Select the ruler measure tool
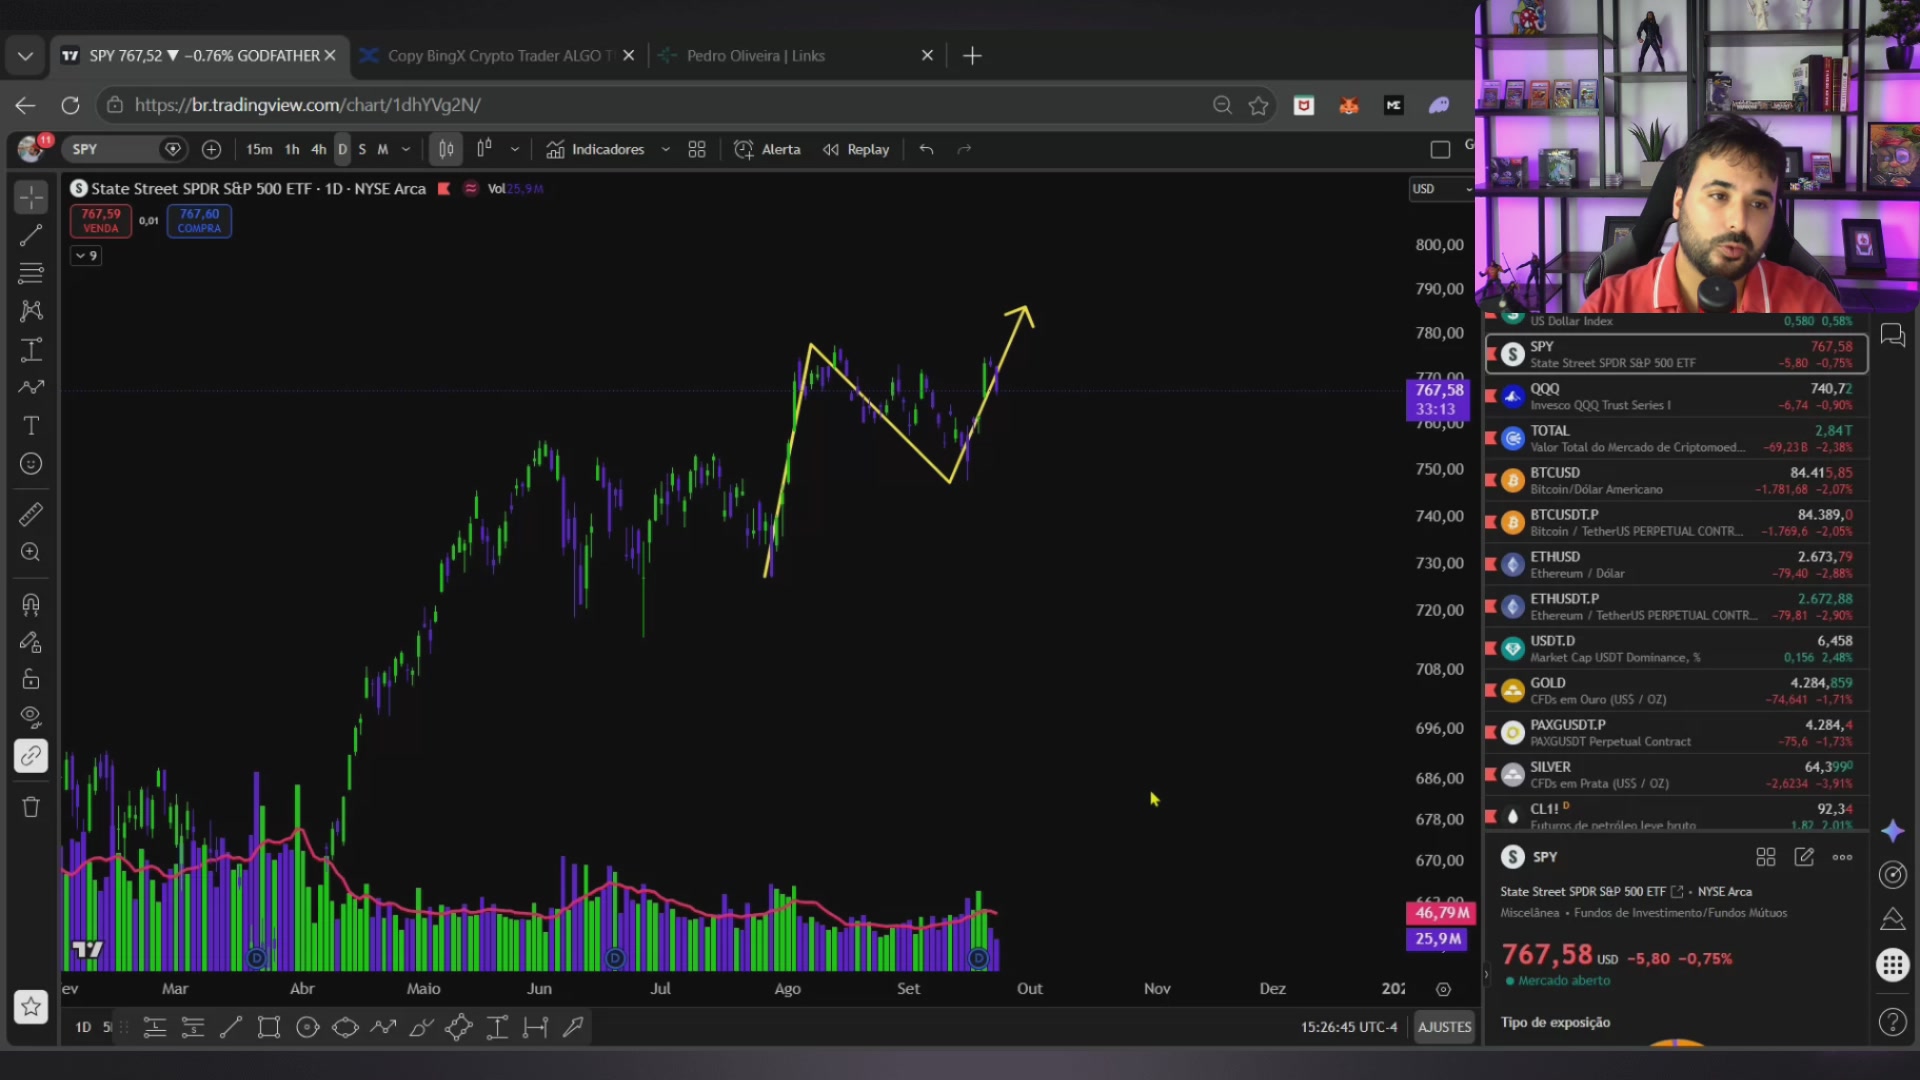1920x1080 pixels. tap(31, 514)
